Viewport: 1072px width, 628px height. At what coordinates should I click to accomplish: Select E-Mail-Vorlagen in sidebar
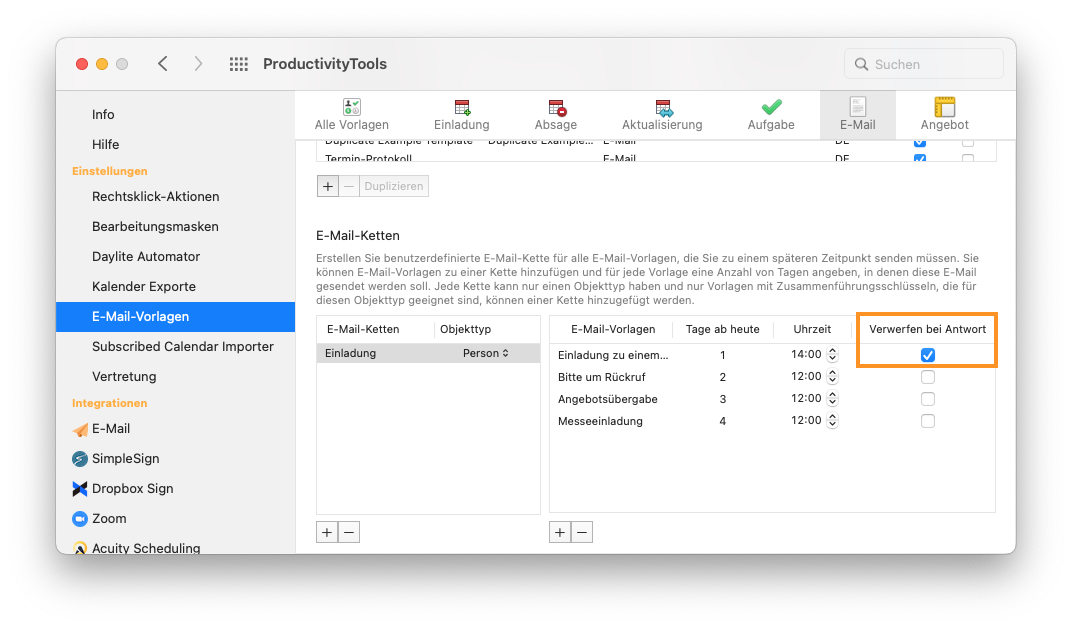click(176, 316)
